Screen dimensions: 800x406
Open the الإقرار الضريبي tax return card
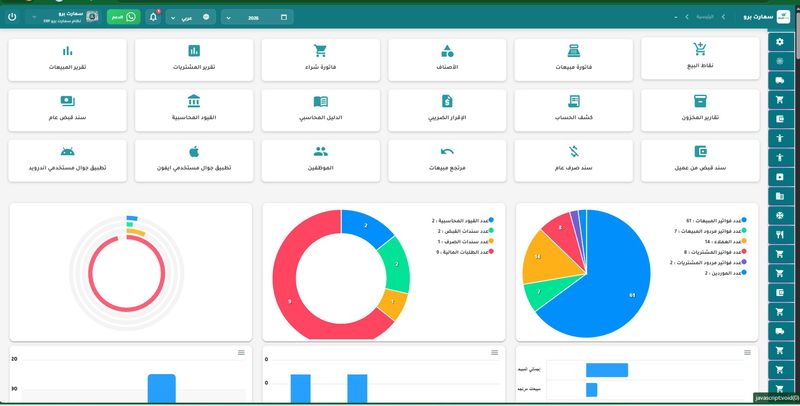[447, 110]
